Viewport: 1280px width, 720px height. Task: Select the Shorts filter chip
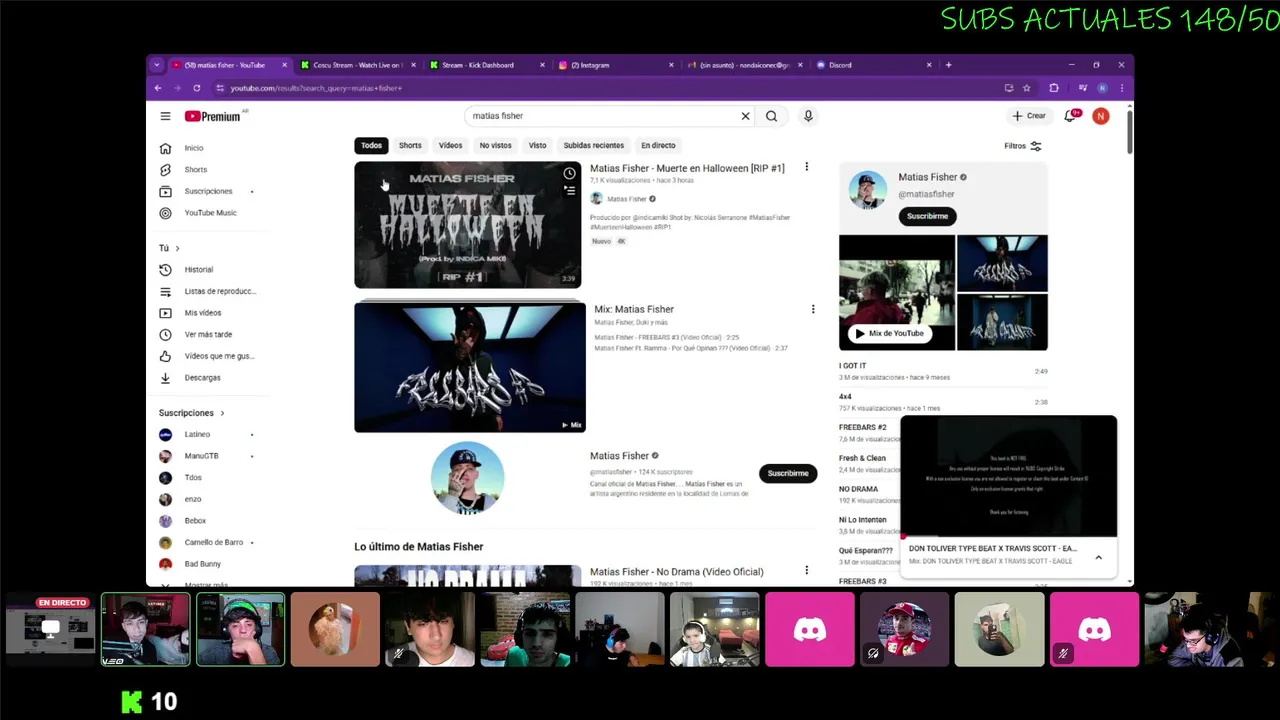[x=410, y=145]
